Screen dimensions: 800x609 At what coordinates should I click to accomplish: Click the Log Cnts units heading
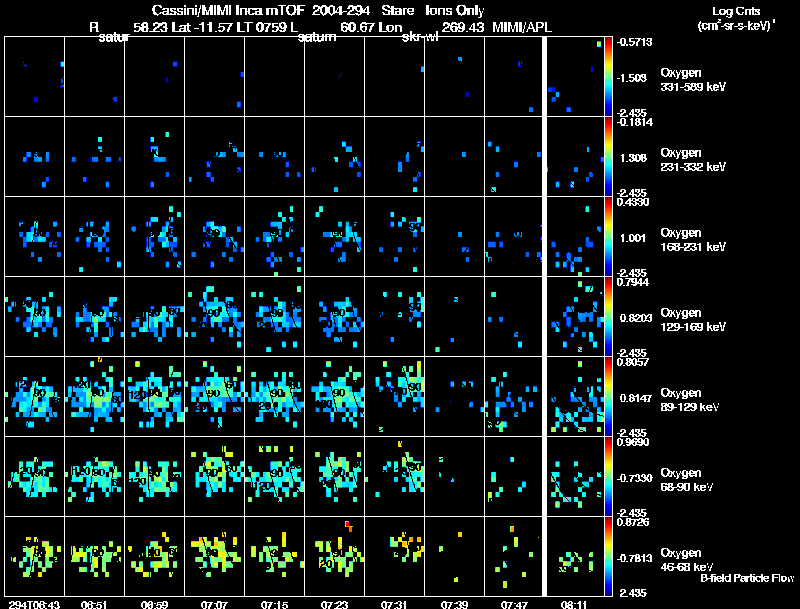point(736,11)
